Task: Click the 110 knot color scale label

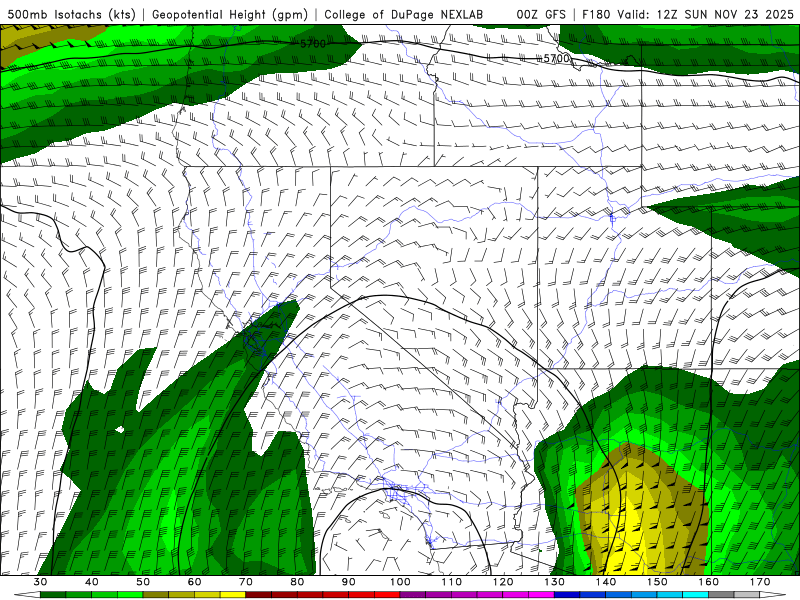Action: (452, 582)
